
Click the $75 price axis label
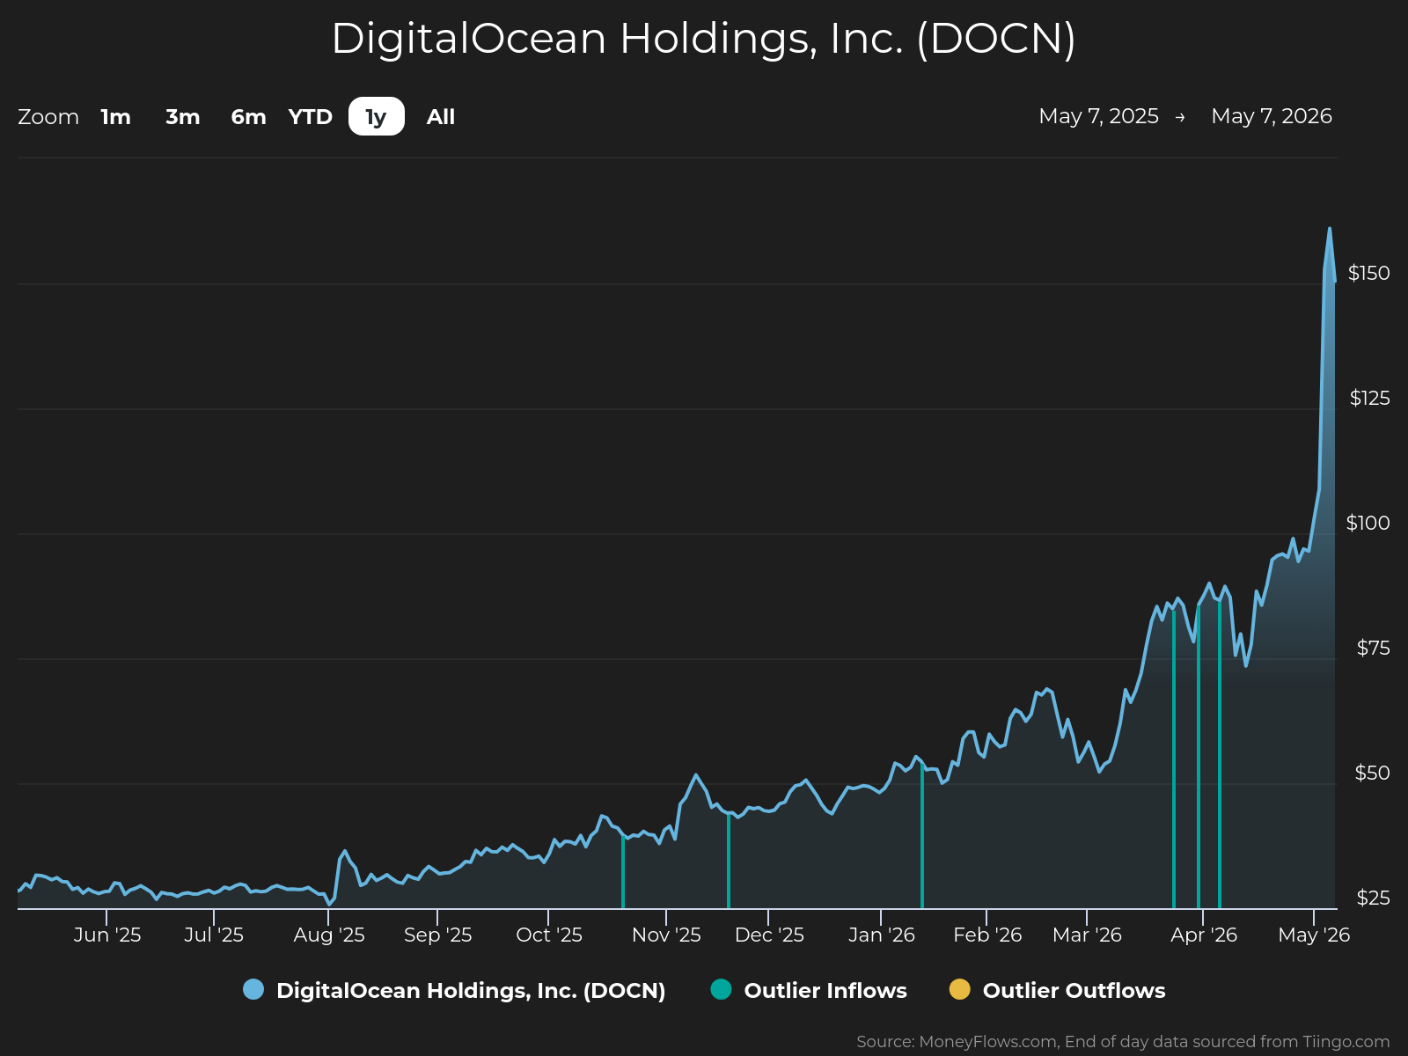point(1373,648)
